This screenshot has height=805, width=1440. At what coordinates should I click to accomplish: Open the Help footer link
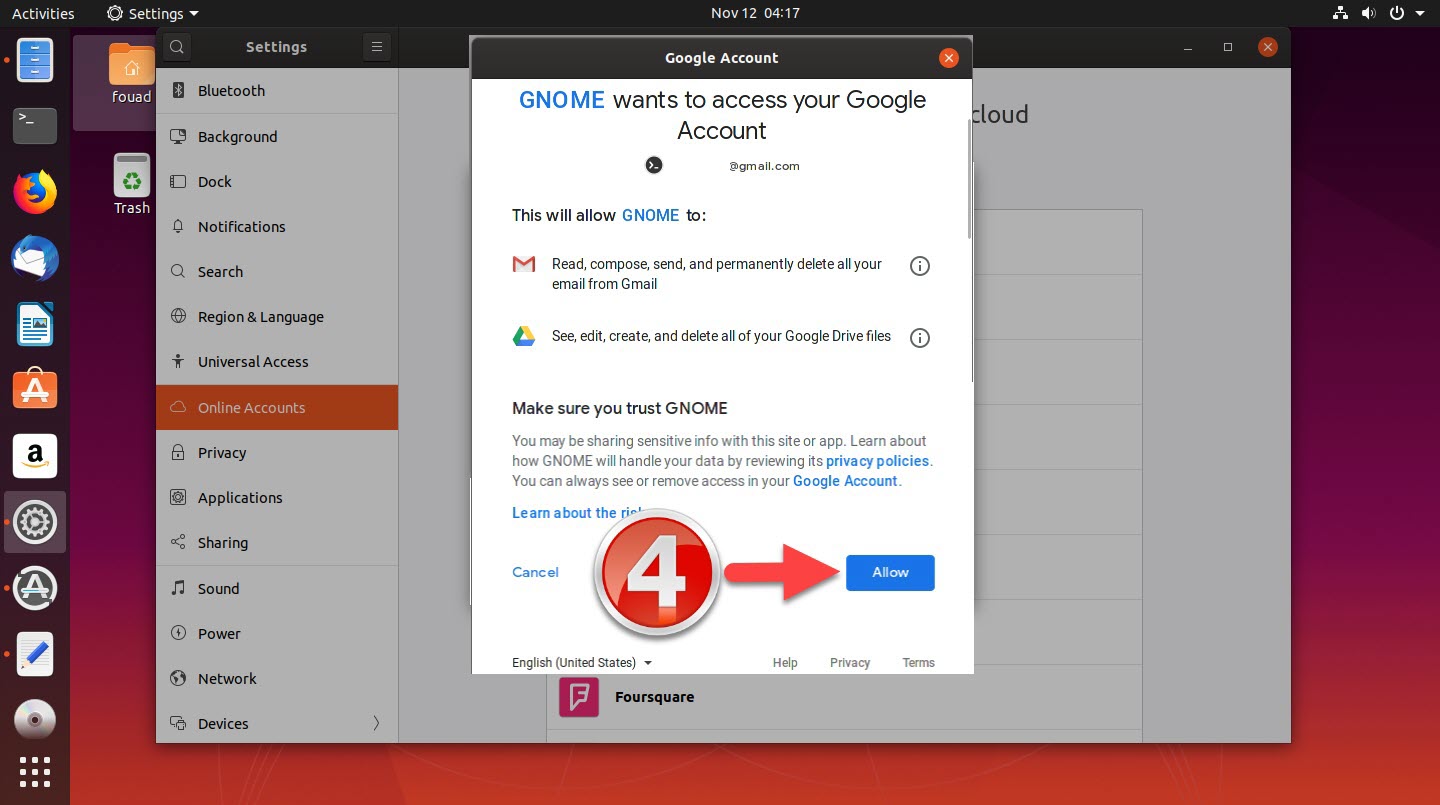tap(785, 662)
